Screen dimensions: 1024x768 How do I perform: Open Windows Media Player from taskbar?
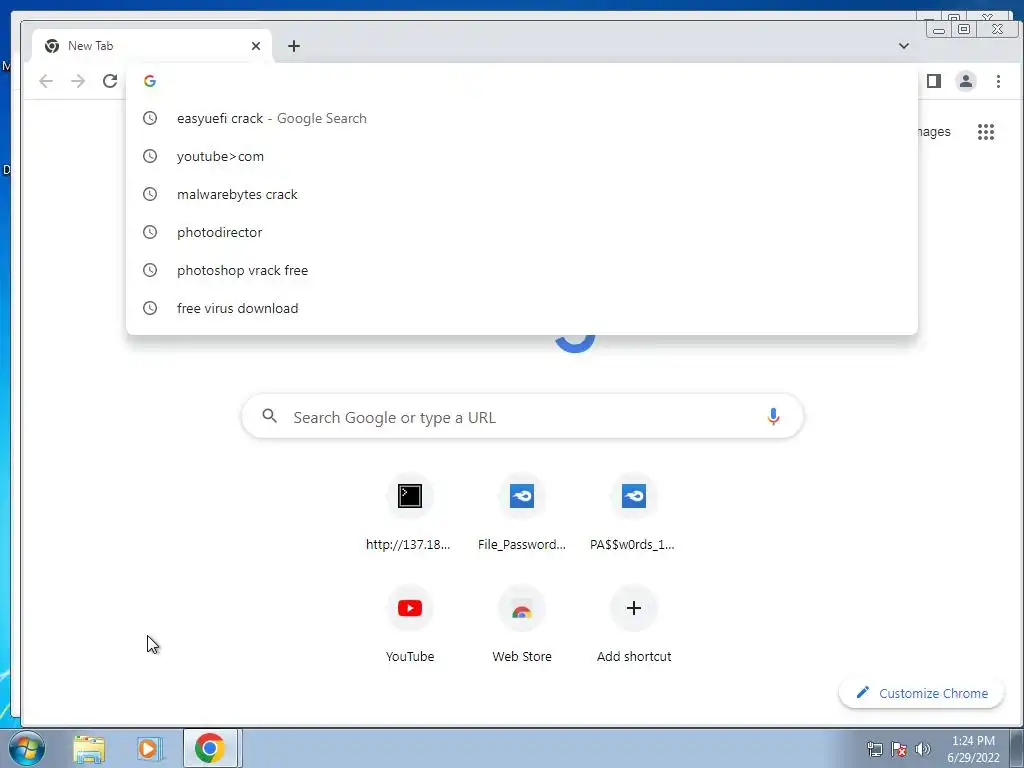point(149,748)
